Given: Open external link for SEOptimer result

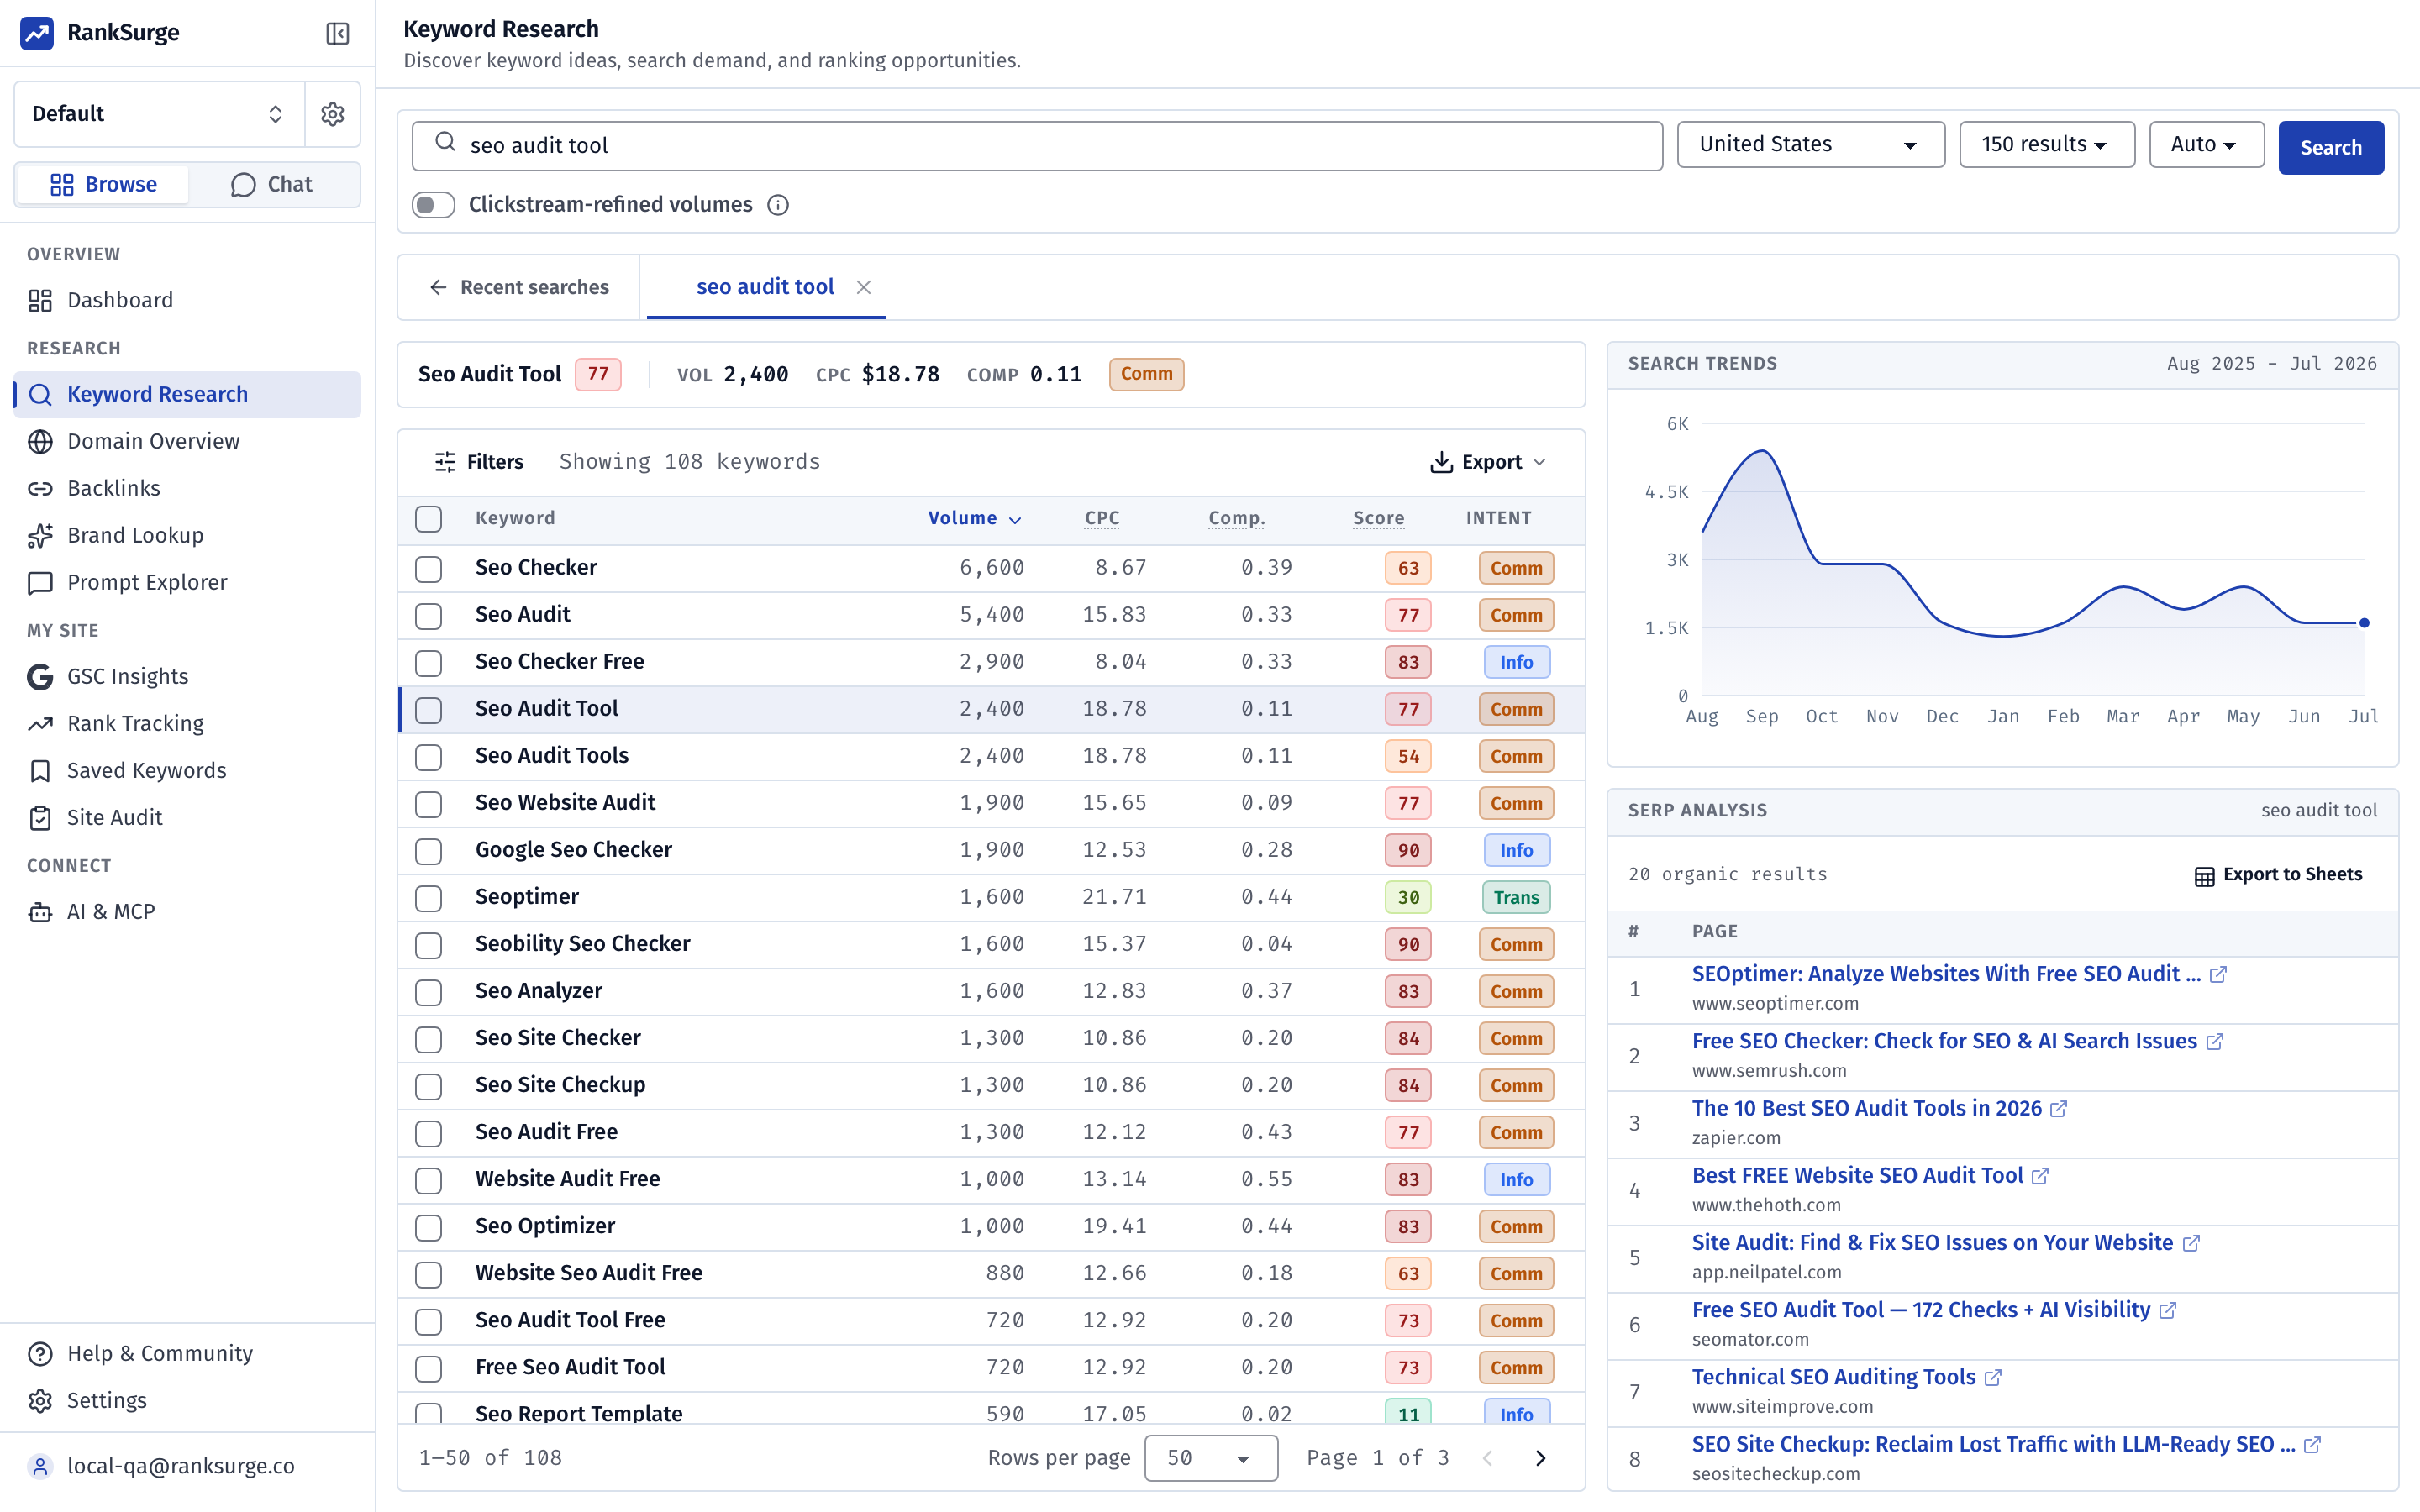Looking at the screenshot, I should point(2218,975).
